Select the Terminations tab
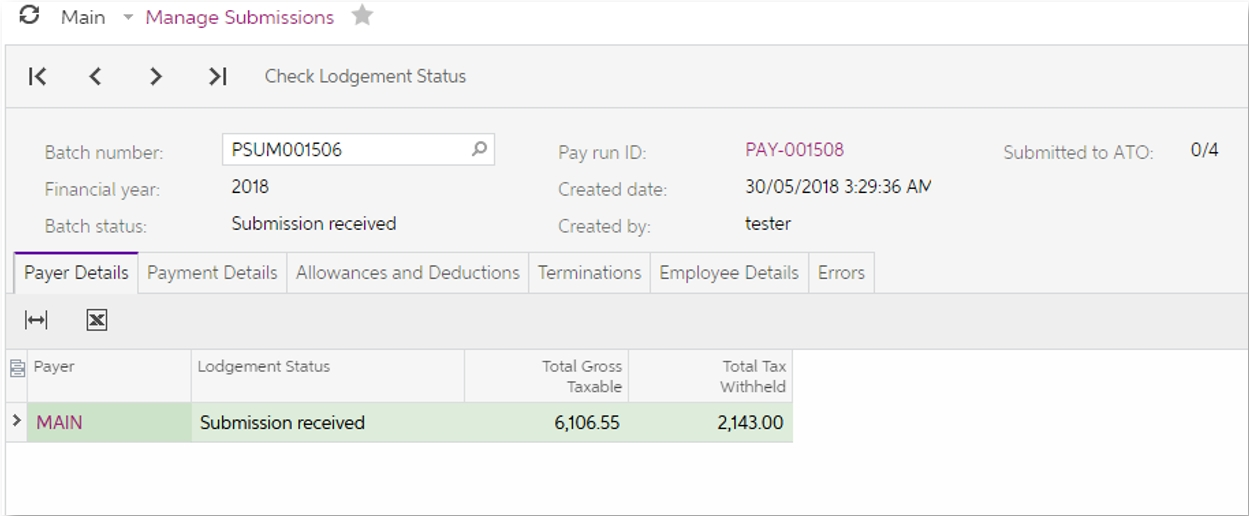The width and height of the screenshot is (1249, 516). (589, 273)
